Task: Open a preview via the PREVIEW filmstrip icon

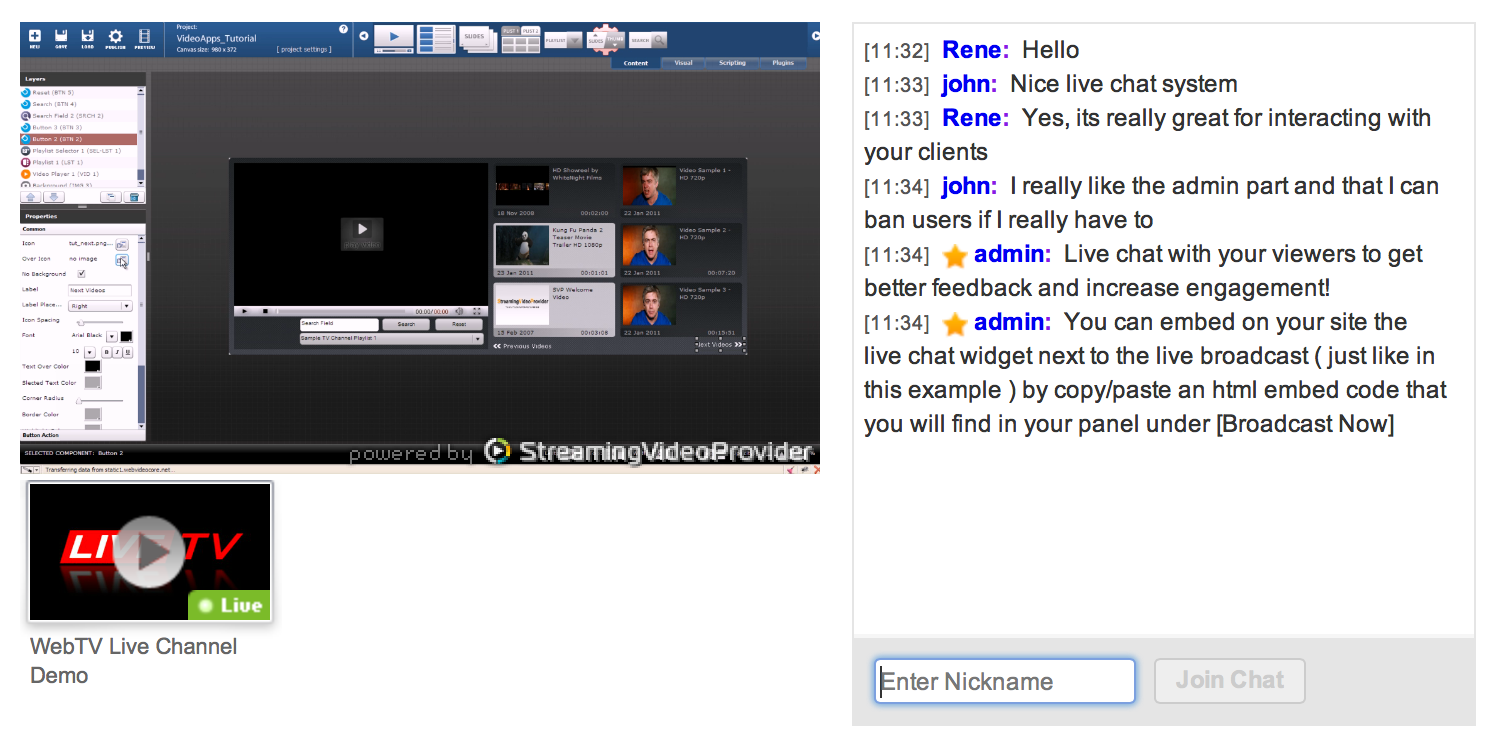Action: (x=146, y=38)
